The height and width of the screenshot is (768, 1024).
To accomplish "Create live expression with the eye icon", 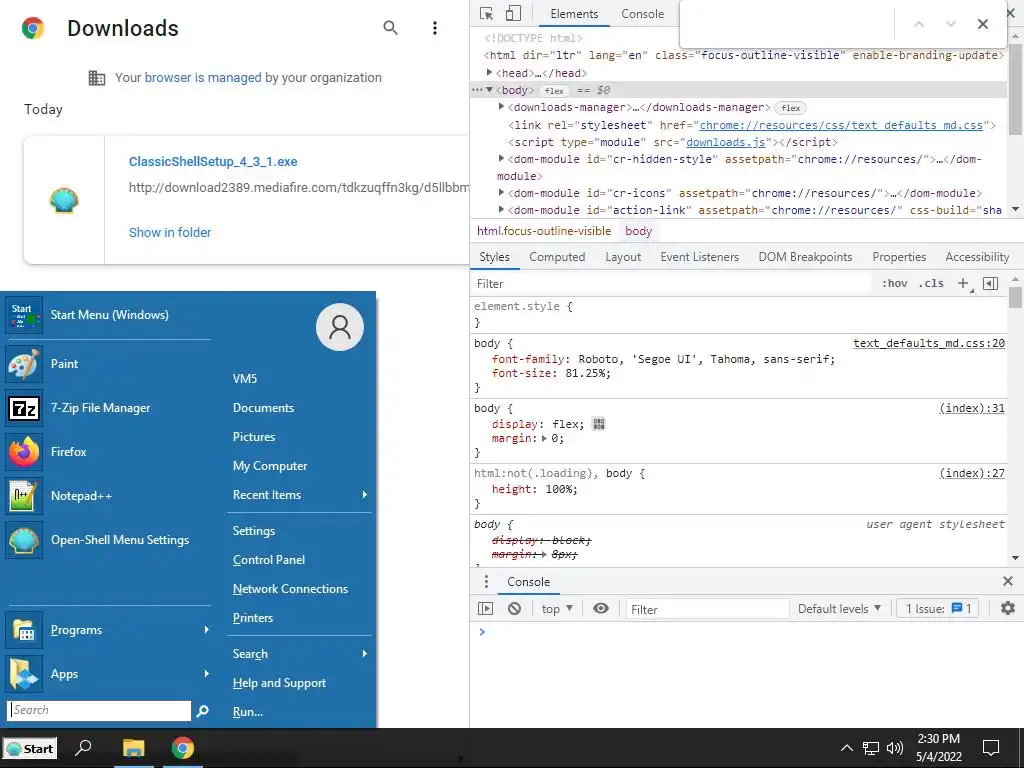I will (x=601, y=609).
